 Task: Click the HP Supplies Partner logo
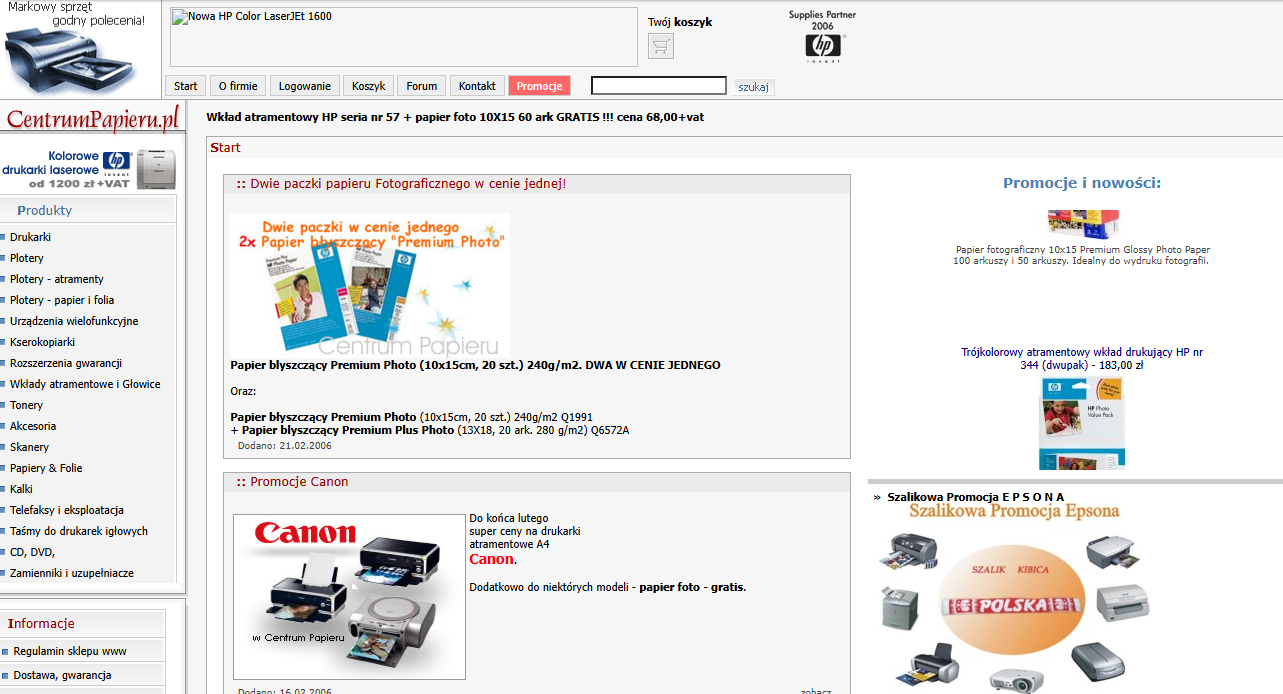(x=823, y=38)
